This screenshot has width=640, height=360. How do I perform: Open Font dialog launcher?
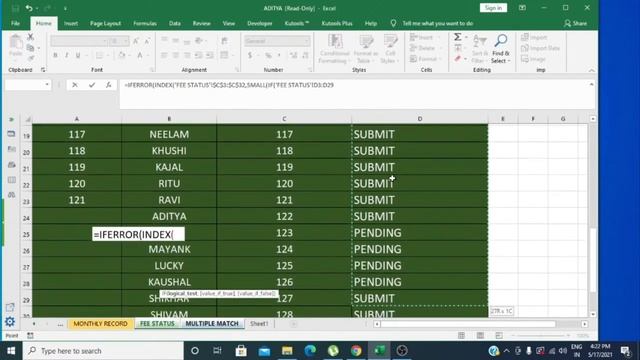click(152, 70)
